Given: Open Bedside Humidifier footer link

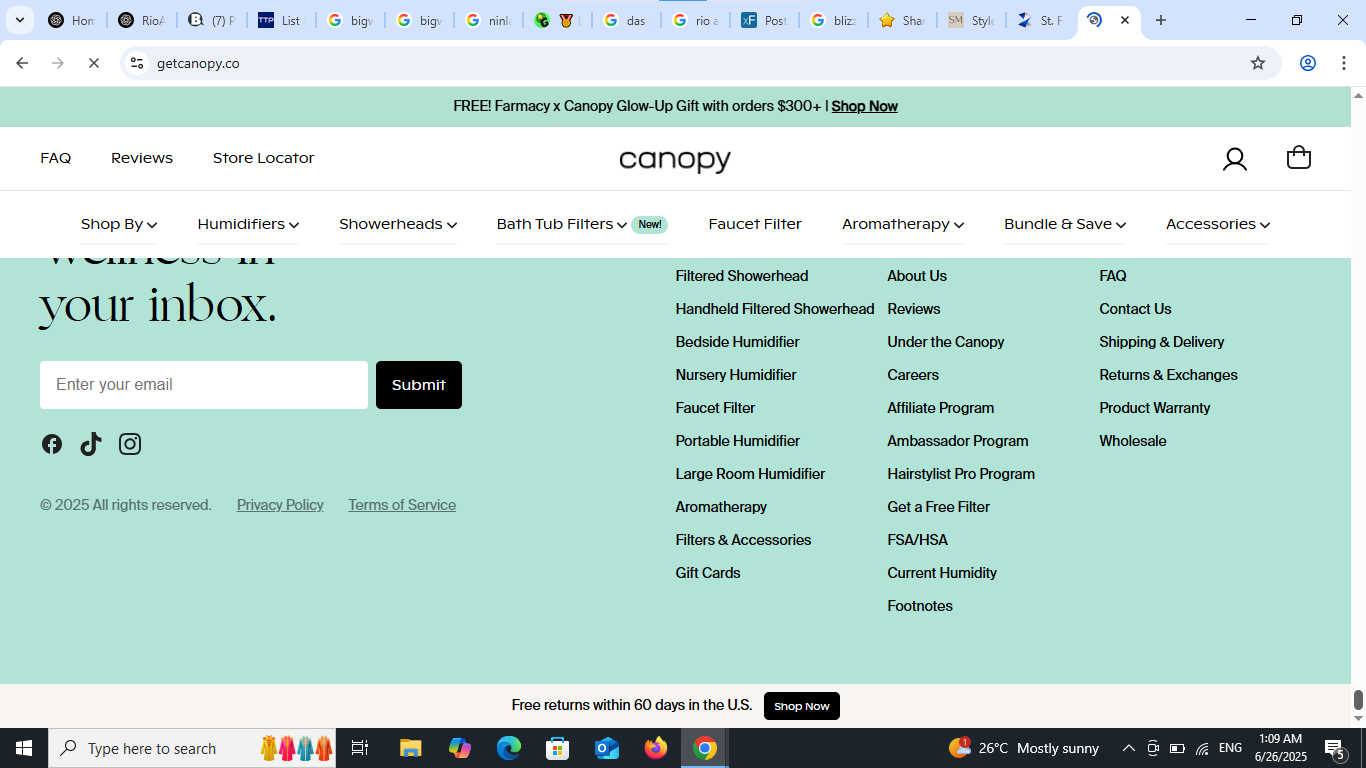Looking at the screenshot, I should (738, 342).
